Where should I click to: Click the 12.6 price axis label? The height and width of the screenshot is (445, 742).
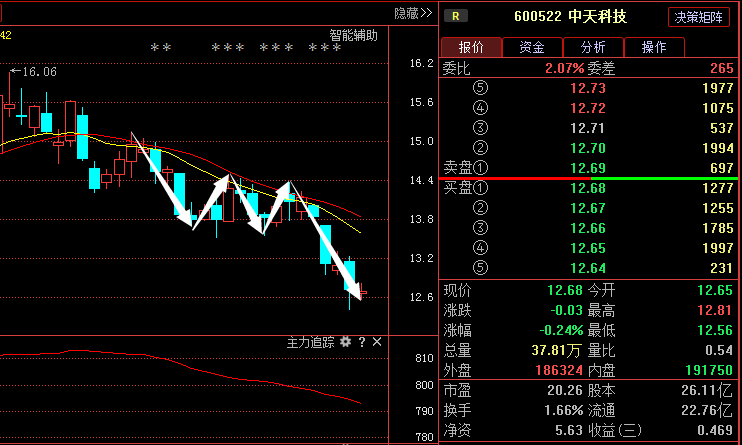[x=421, y=297]
